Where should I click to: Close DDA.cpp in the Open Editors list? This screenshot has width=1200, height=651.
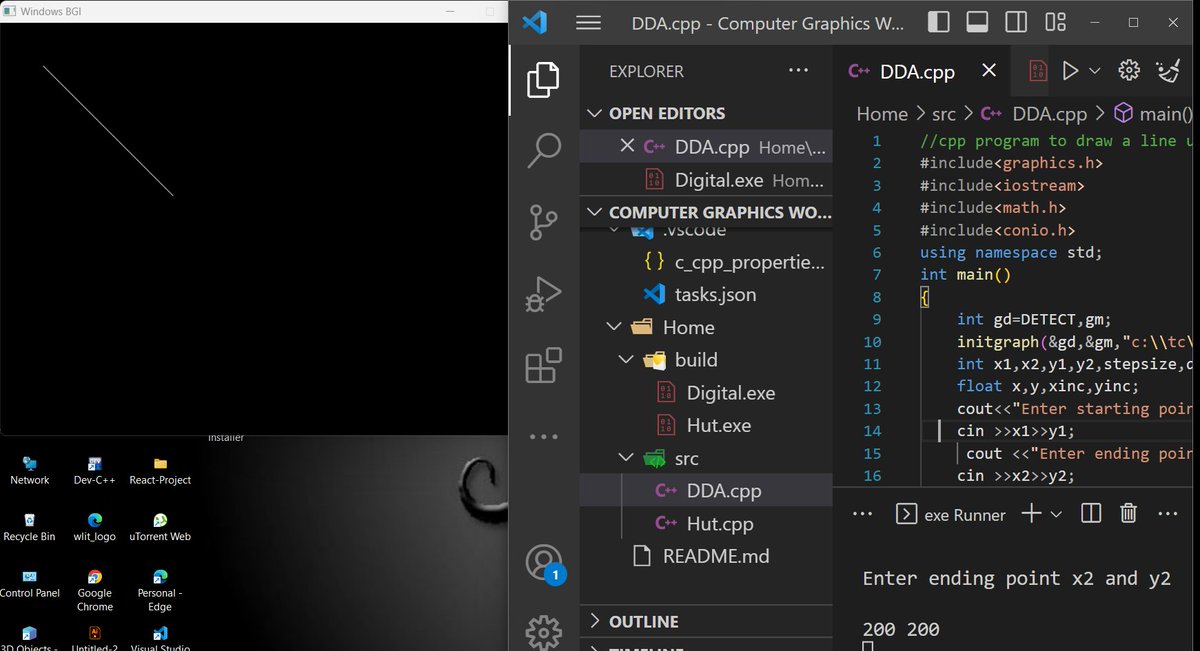click(x=627, y=146)
